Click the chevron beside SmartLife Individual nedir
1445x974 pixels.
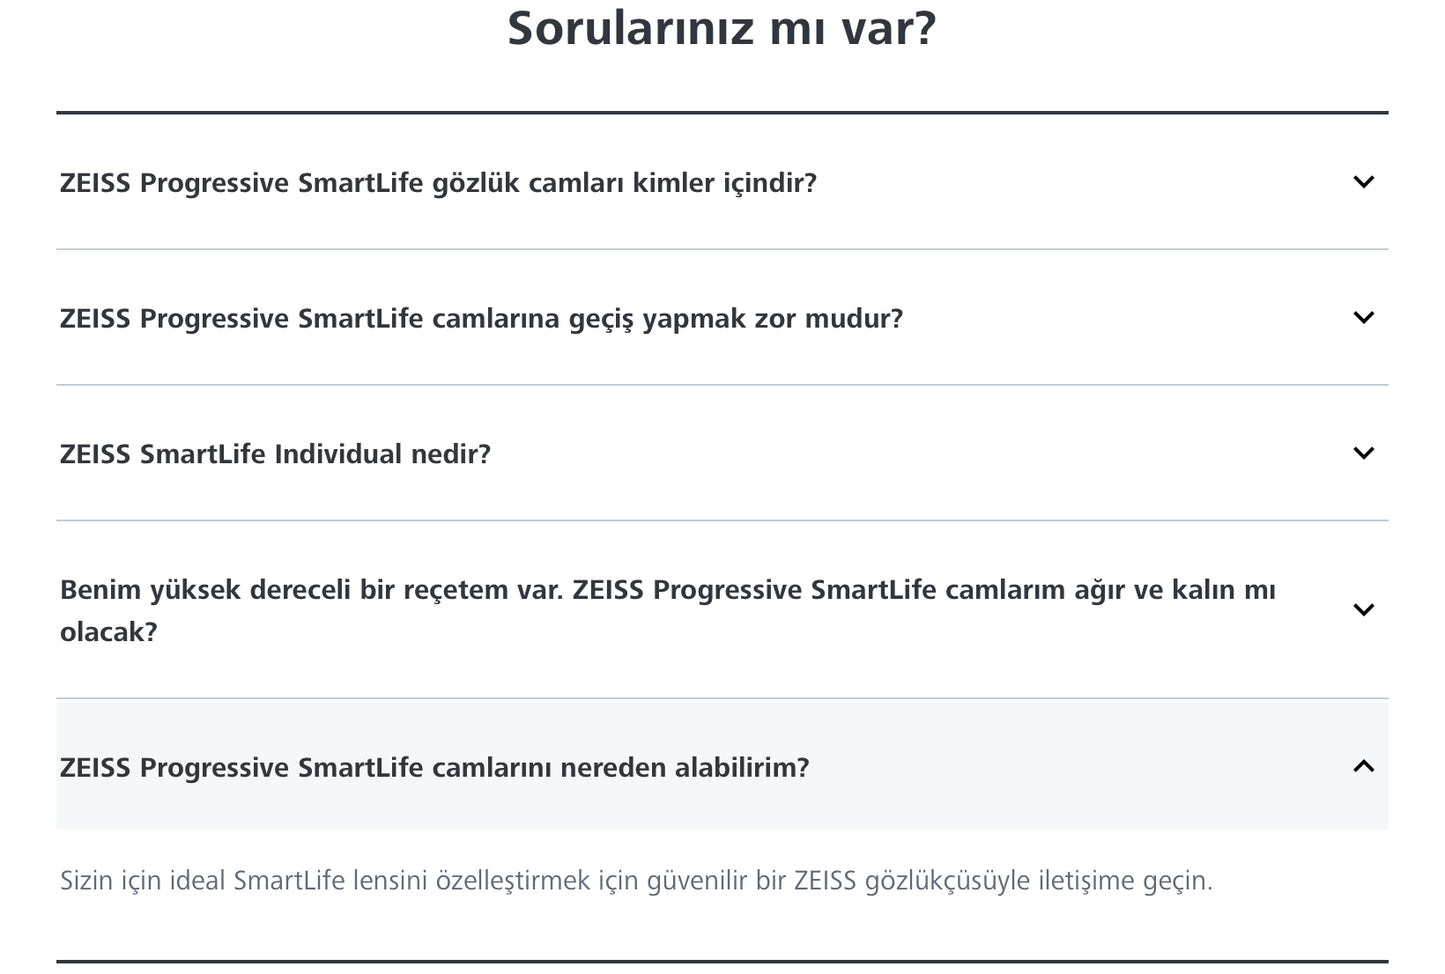[1364, 452]
